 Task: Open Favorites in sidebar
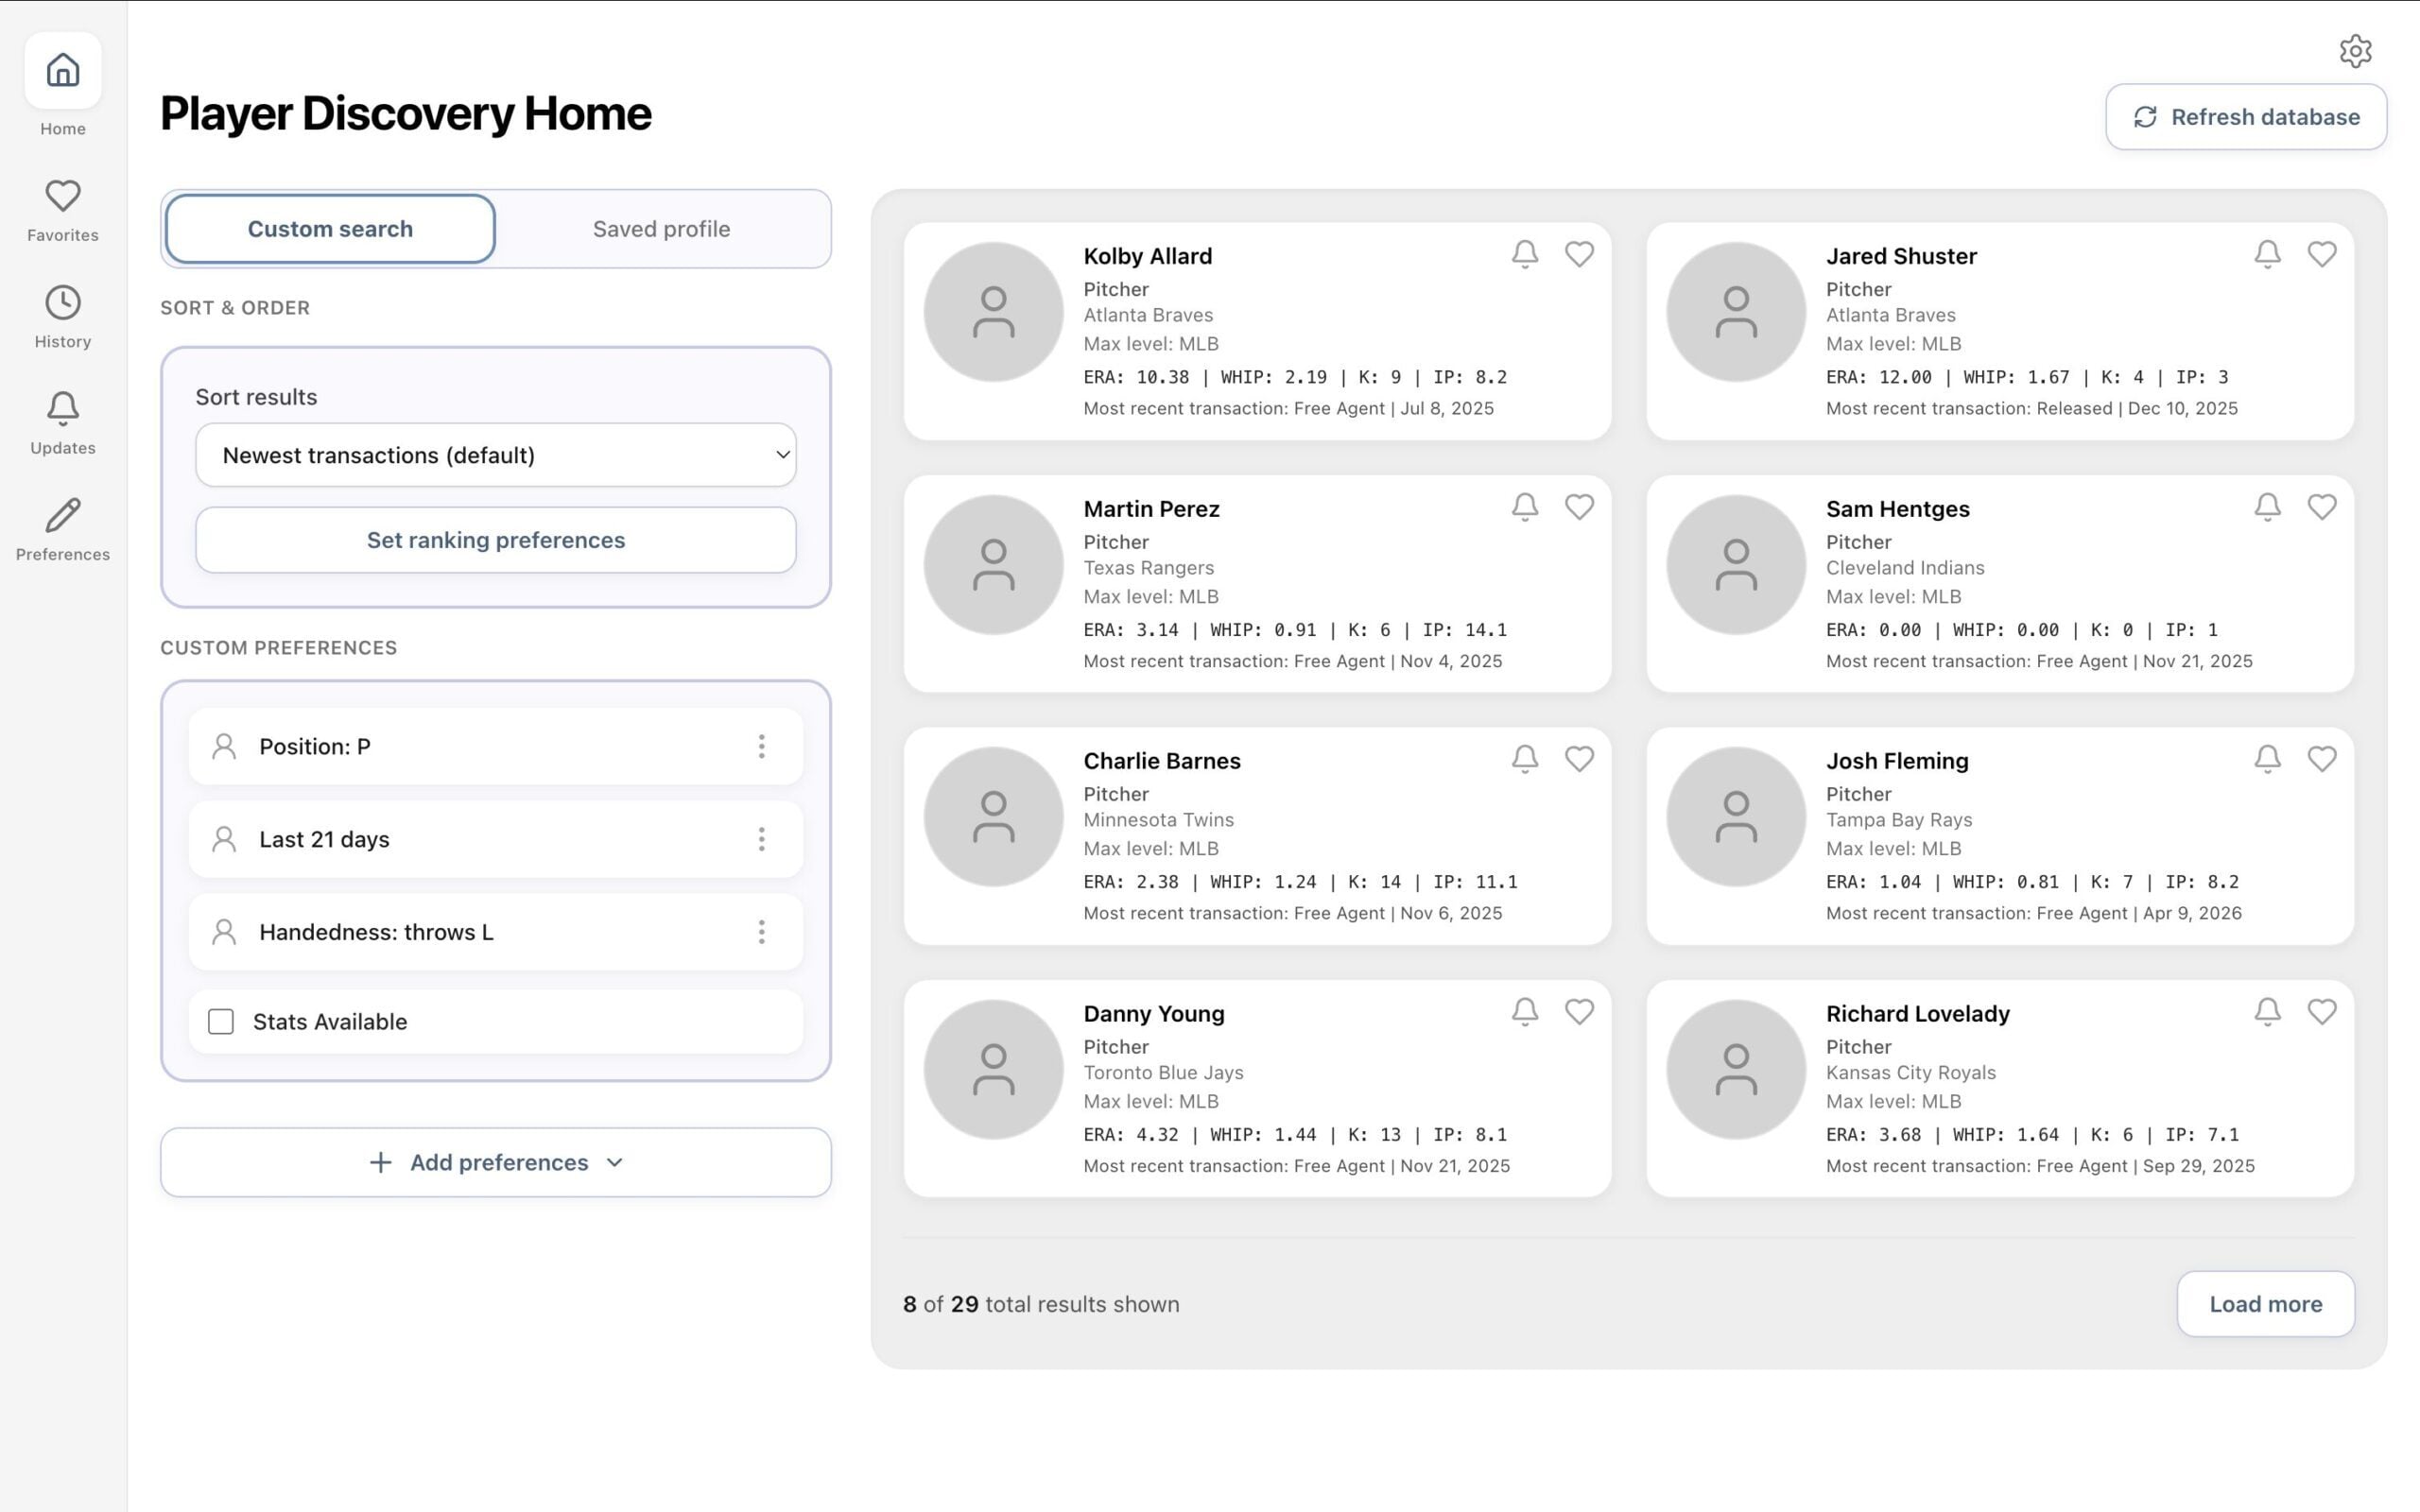coord(63,211)
